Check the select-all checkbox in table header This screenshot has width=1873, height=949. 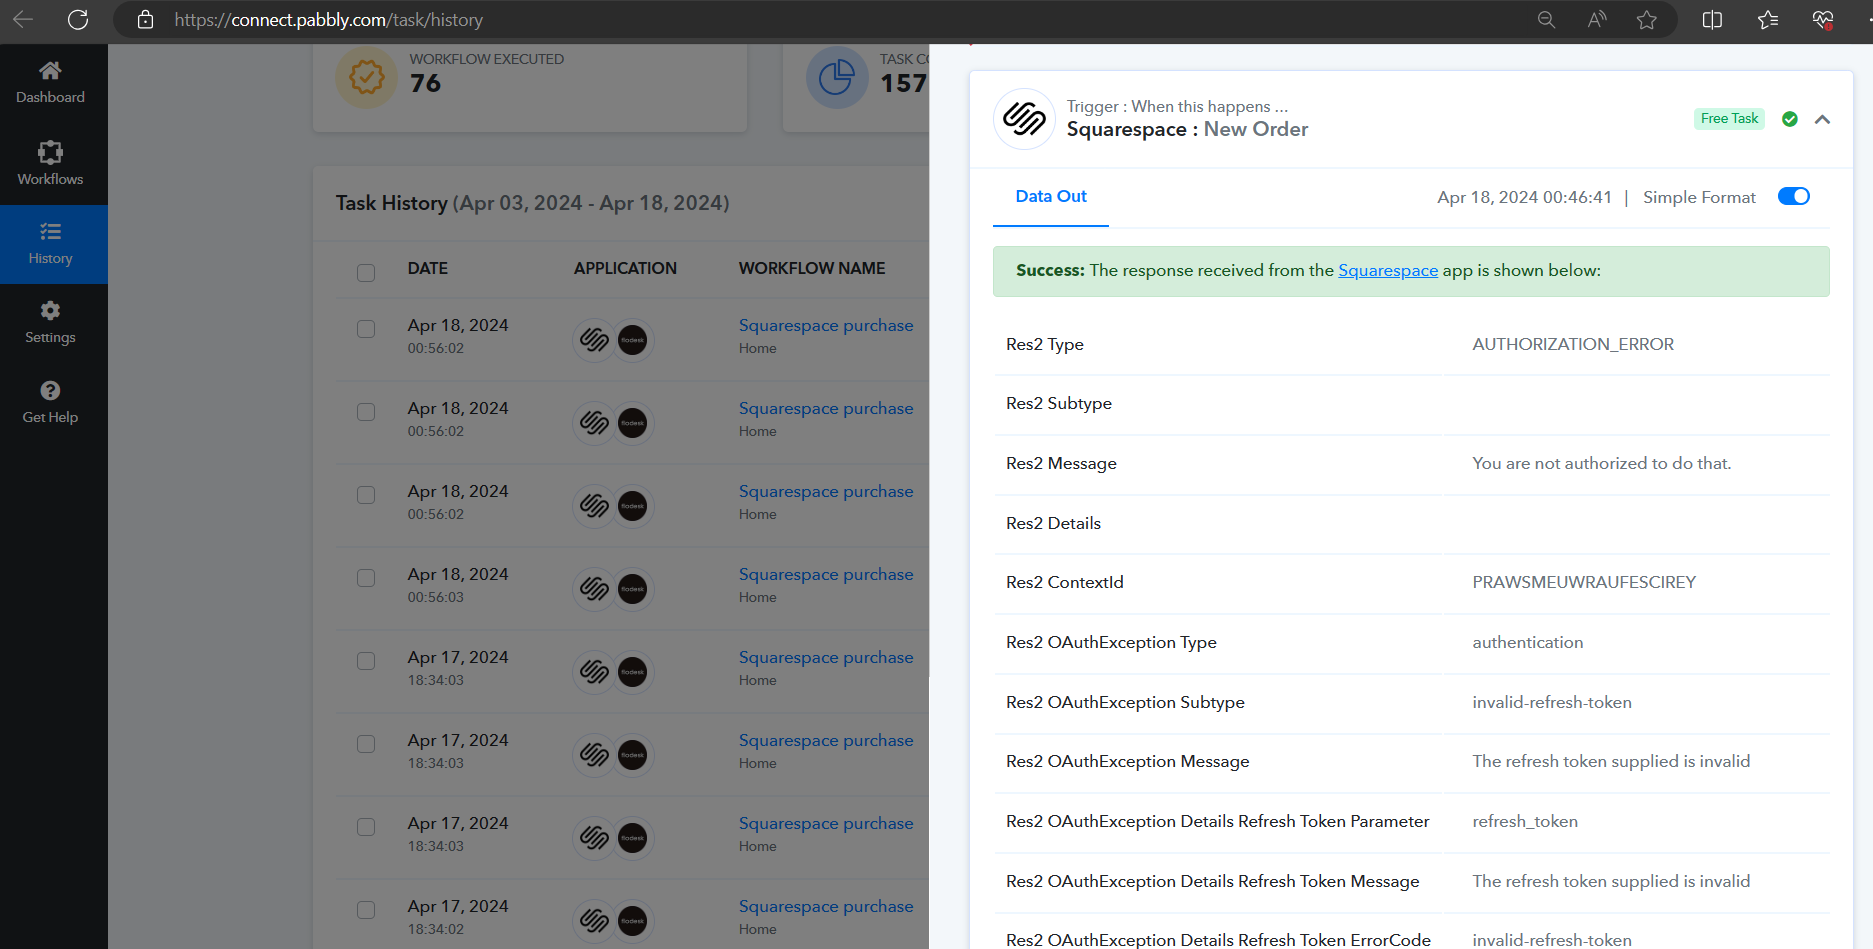[366, 273]
